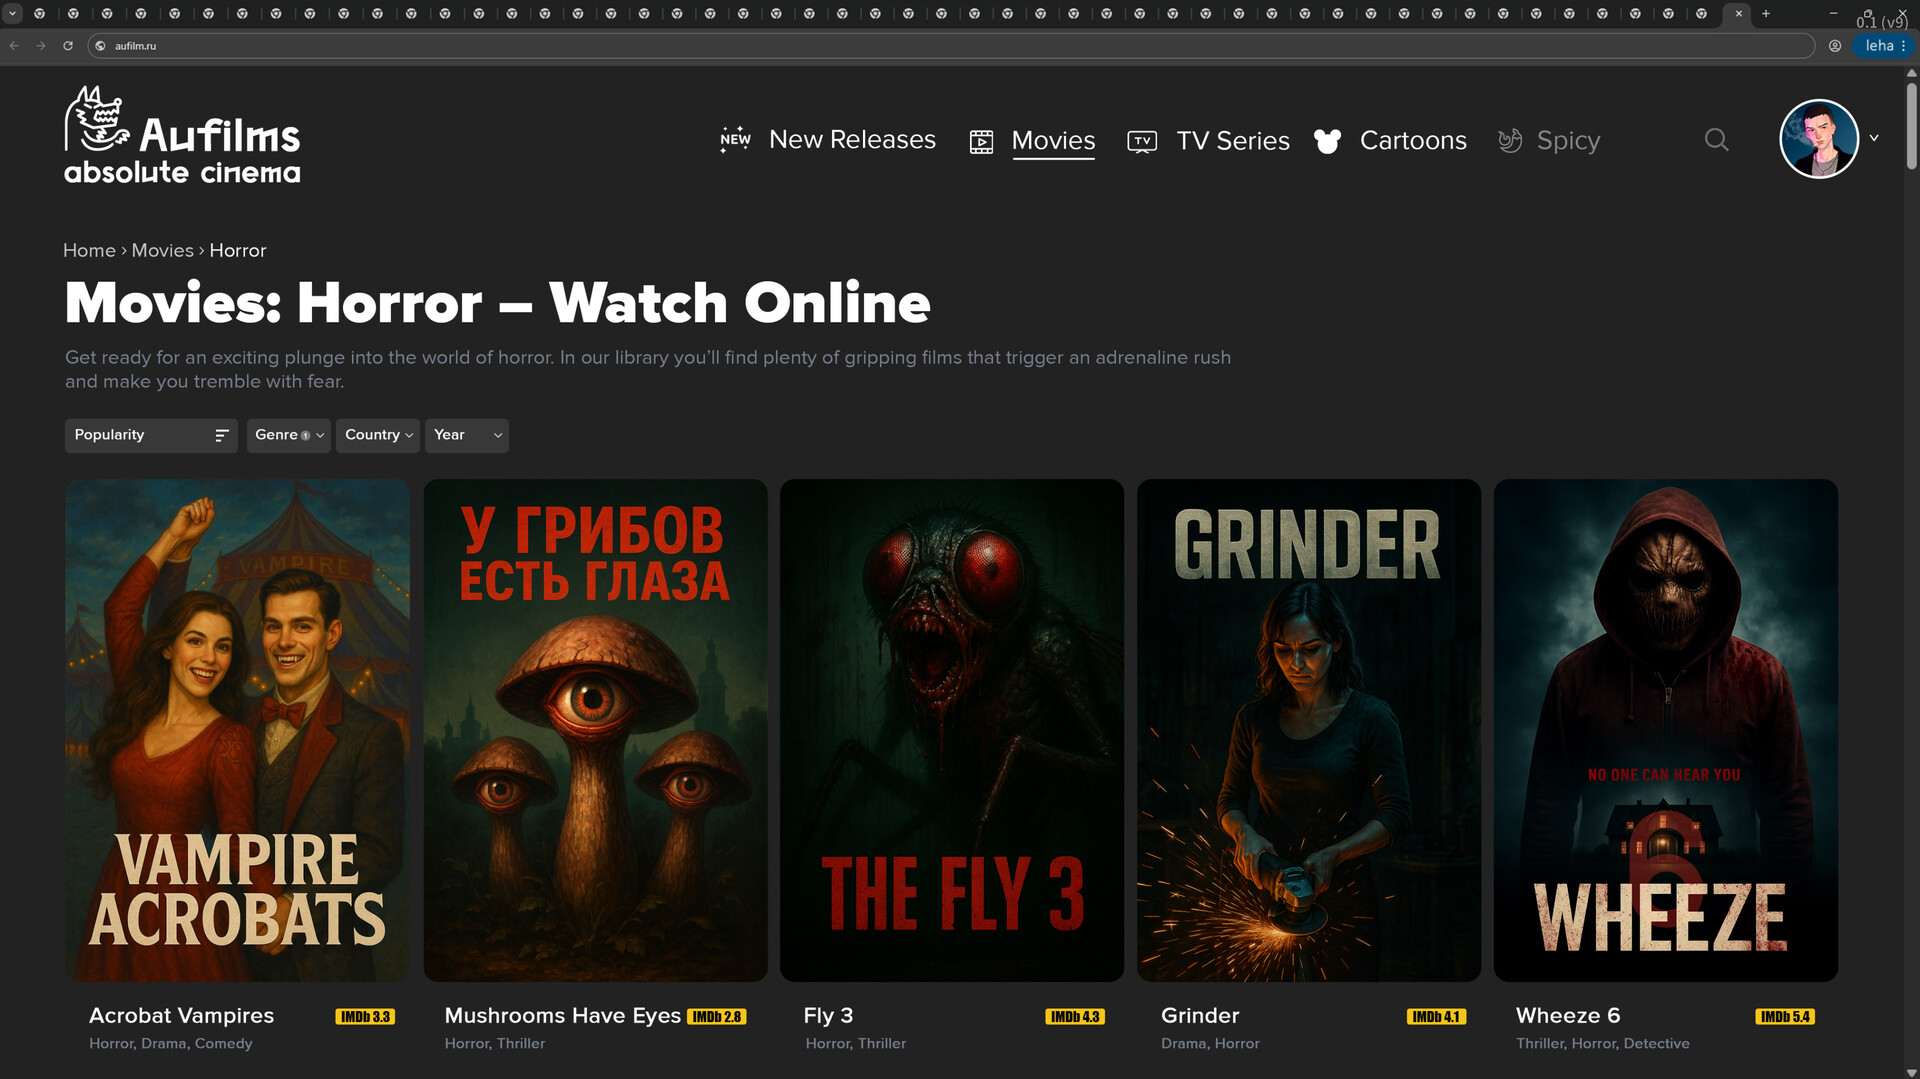Reload the page with browser refresh icon

point(68,46)
